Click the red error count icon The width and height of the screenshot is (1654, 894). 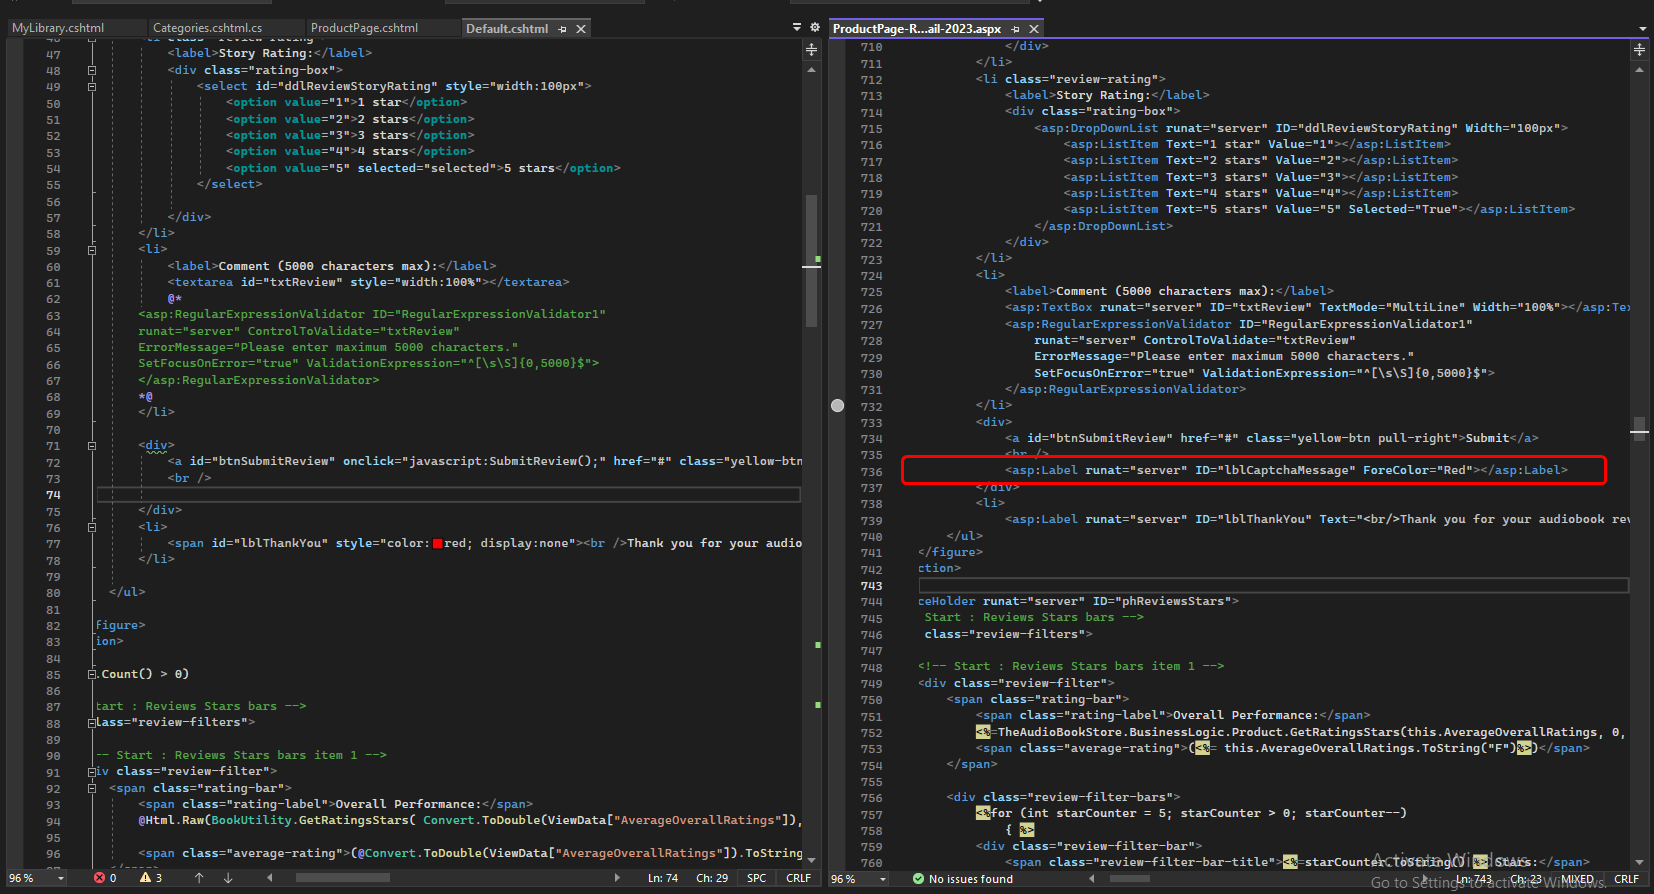[99, 878]
